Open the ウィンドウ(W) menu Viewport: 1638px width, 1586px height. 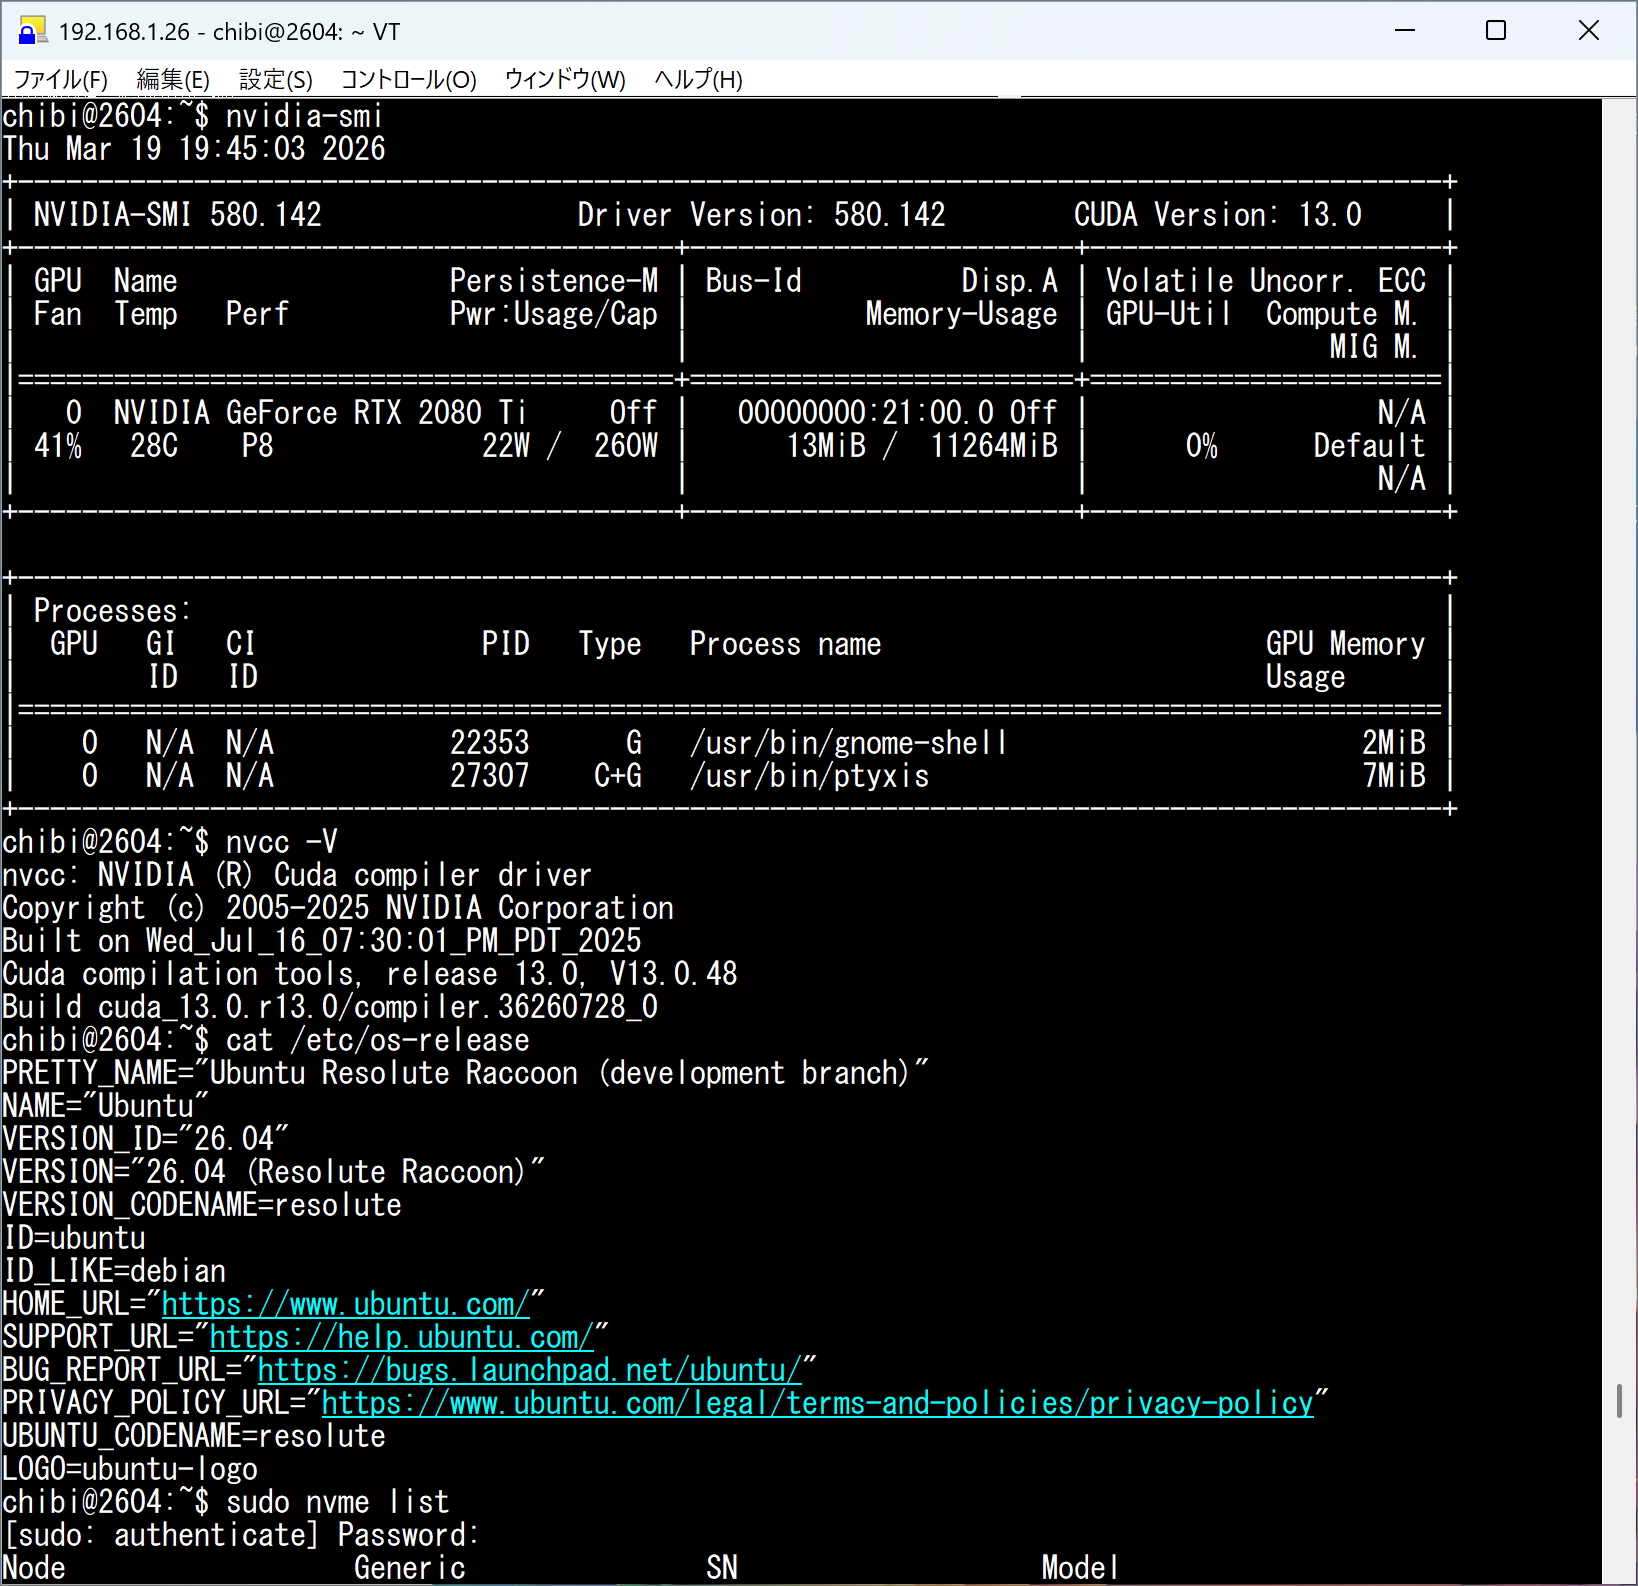[x=565, y=79]
